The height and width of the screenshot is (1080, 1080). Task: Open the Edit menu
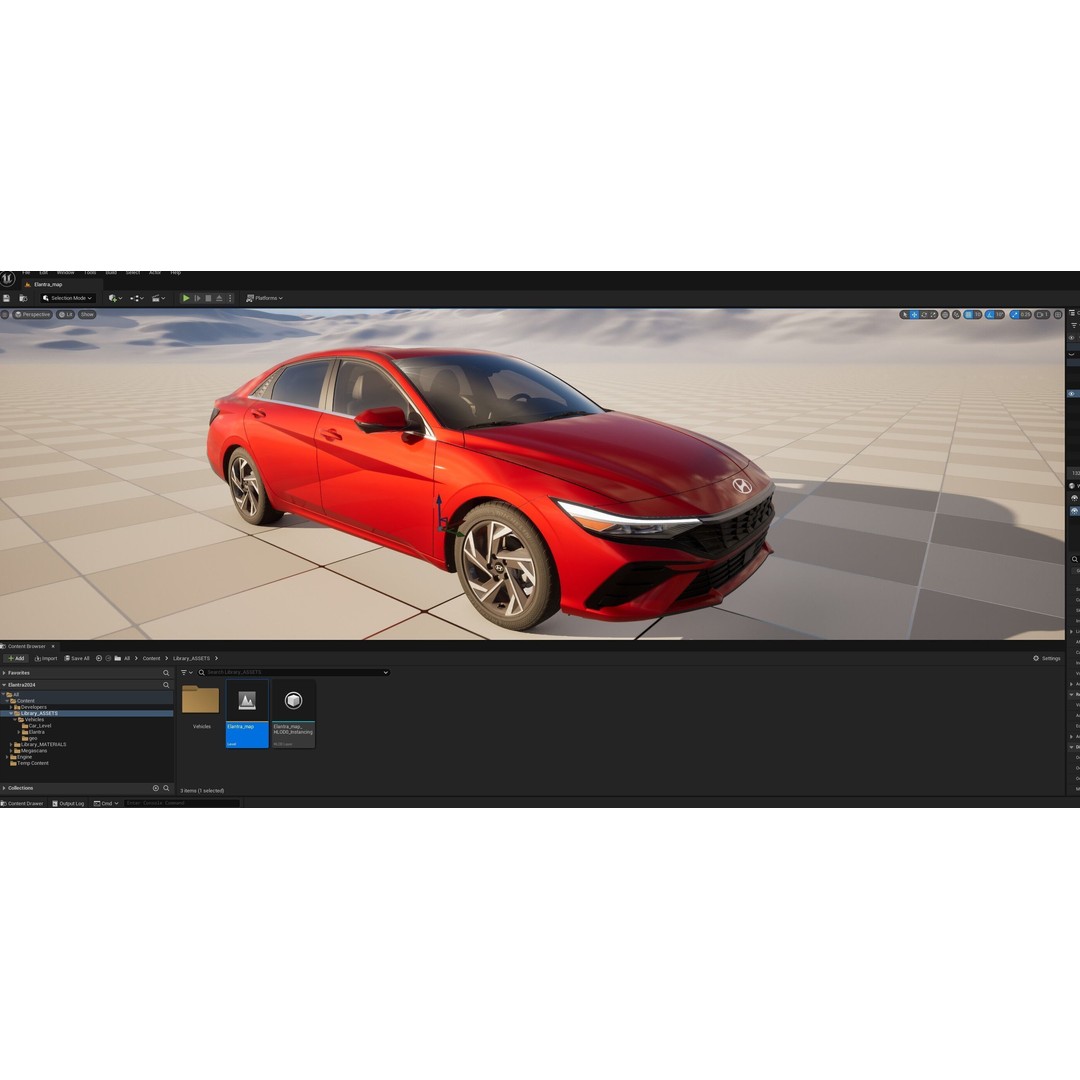[x=42, y=271]
